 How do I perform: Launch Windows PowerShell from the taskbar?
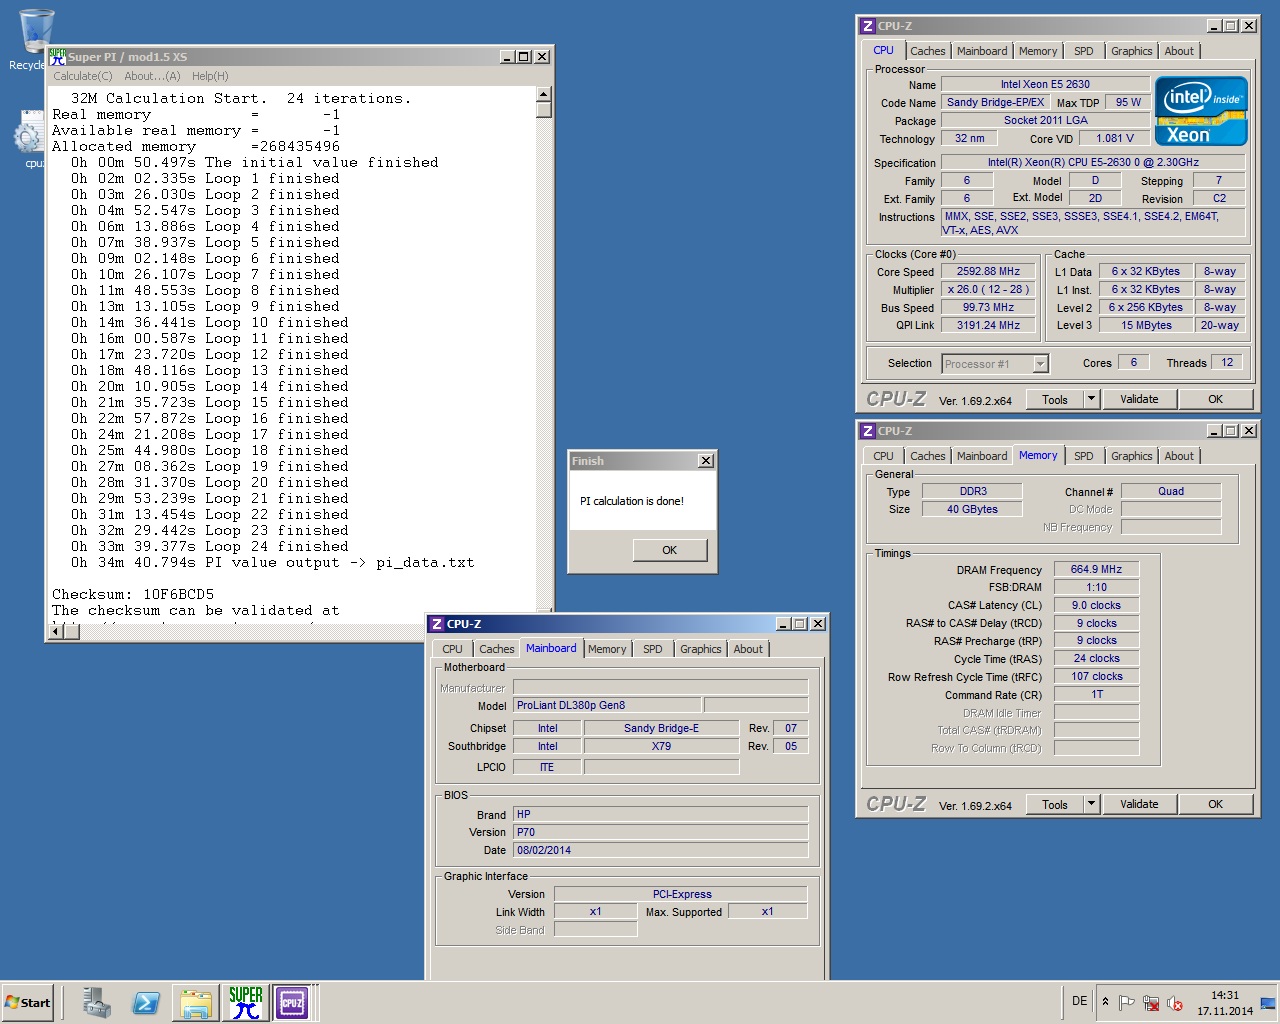point(146,1002)
